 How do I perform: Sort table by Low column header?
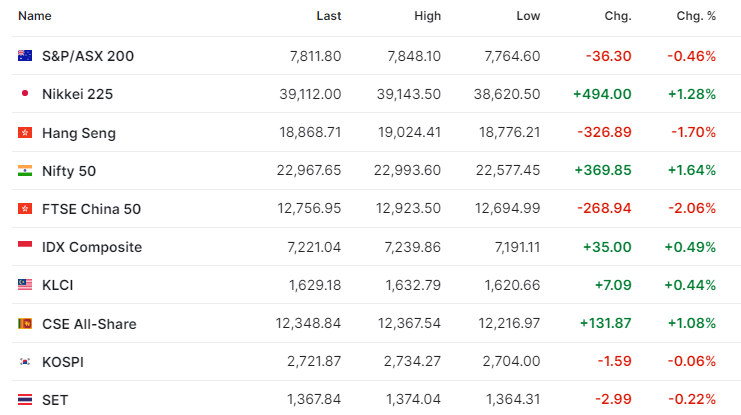[528, 16]
